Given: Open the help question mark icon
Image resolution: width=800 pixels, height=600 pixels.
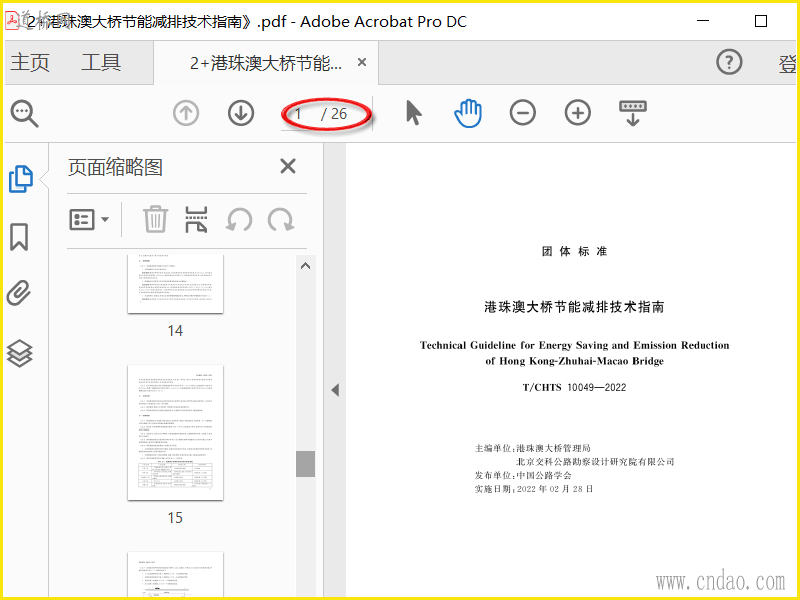Looking at the screenshot, I should (729, 62).
